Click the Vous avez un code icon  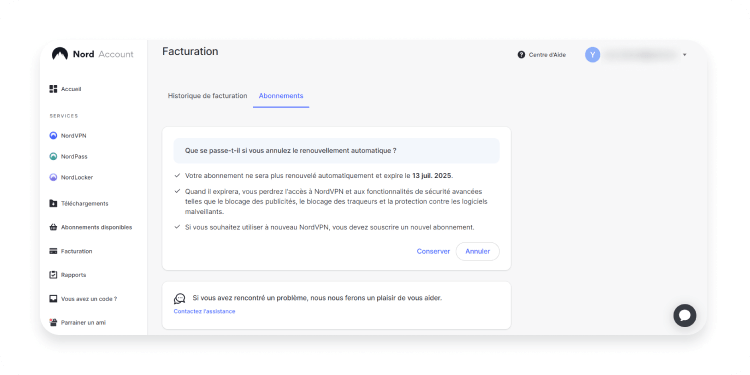coord(53,299)
